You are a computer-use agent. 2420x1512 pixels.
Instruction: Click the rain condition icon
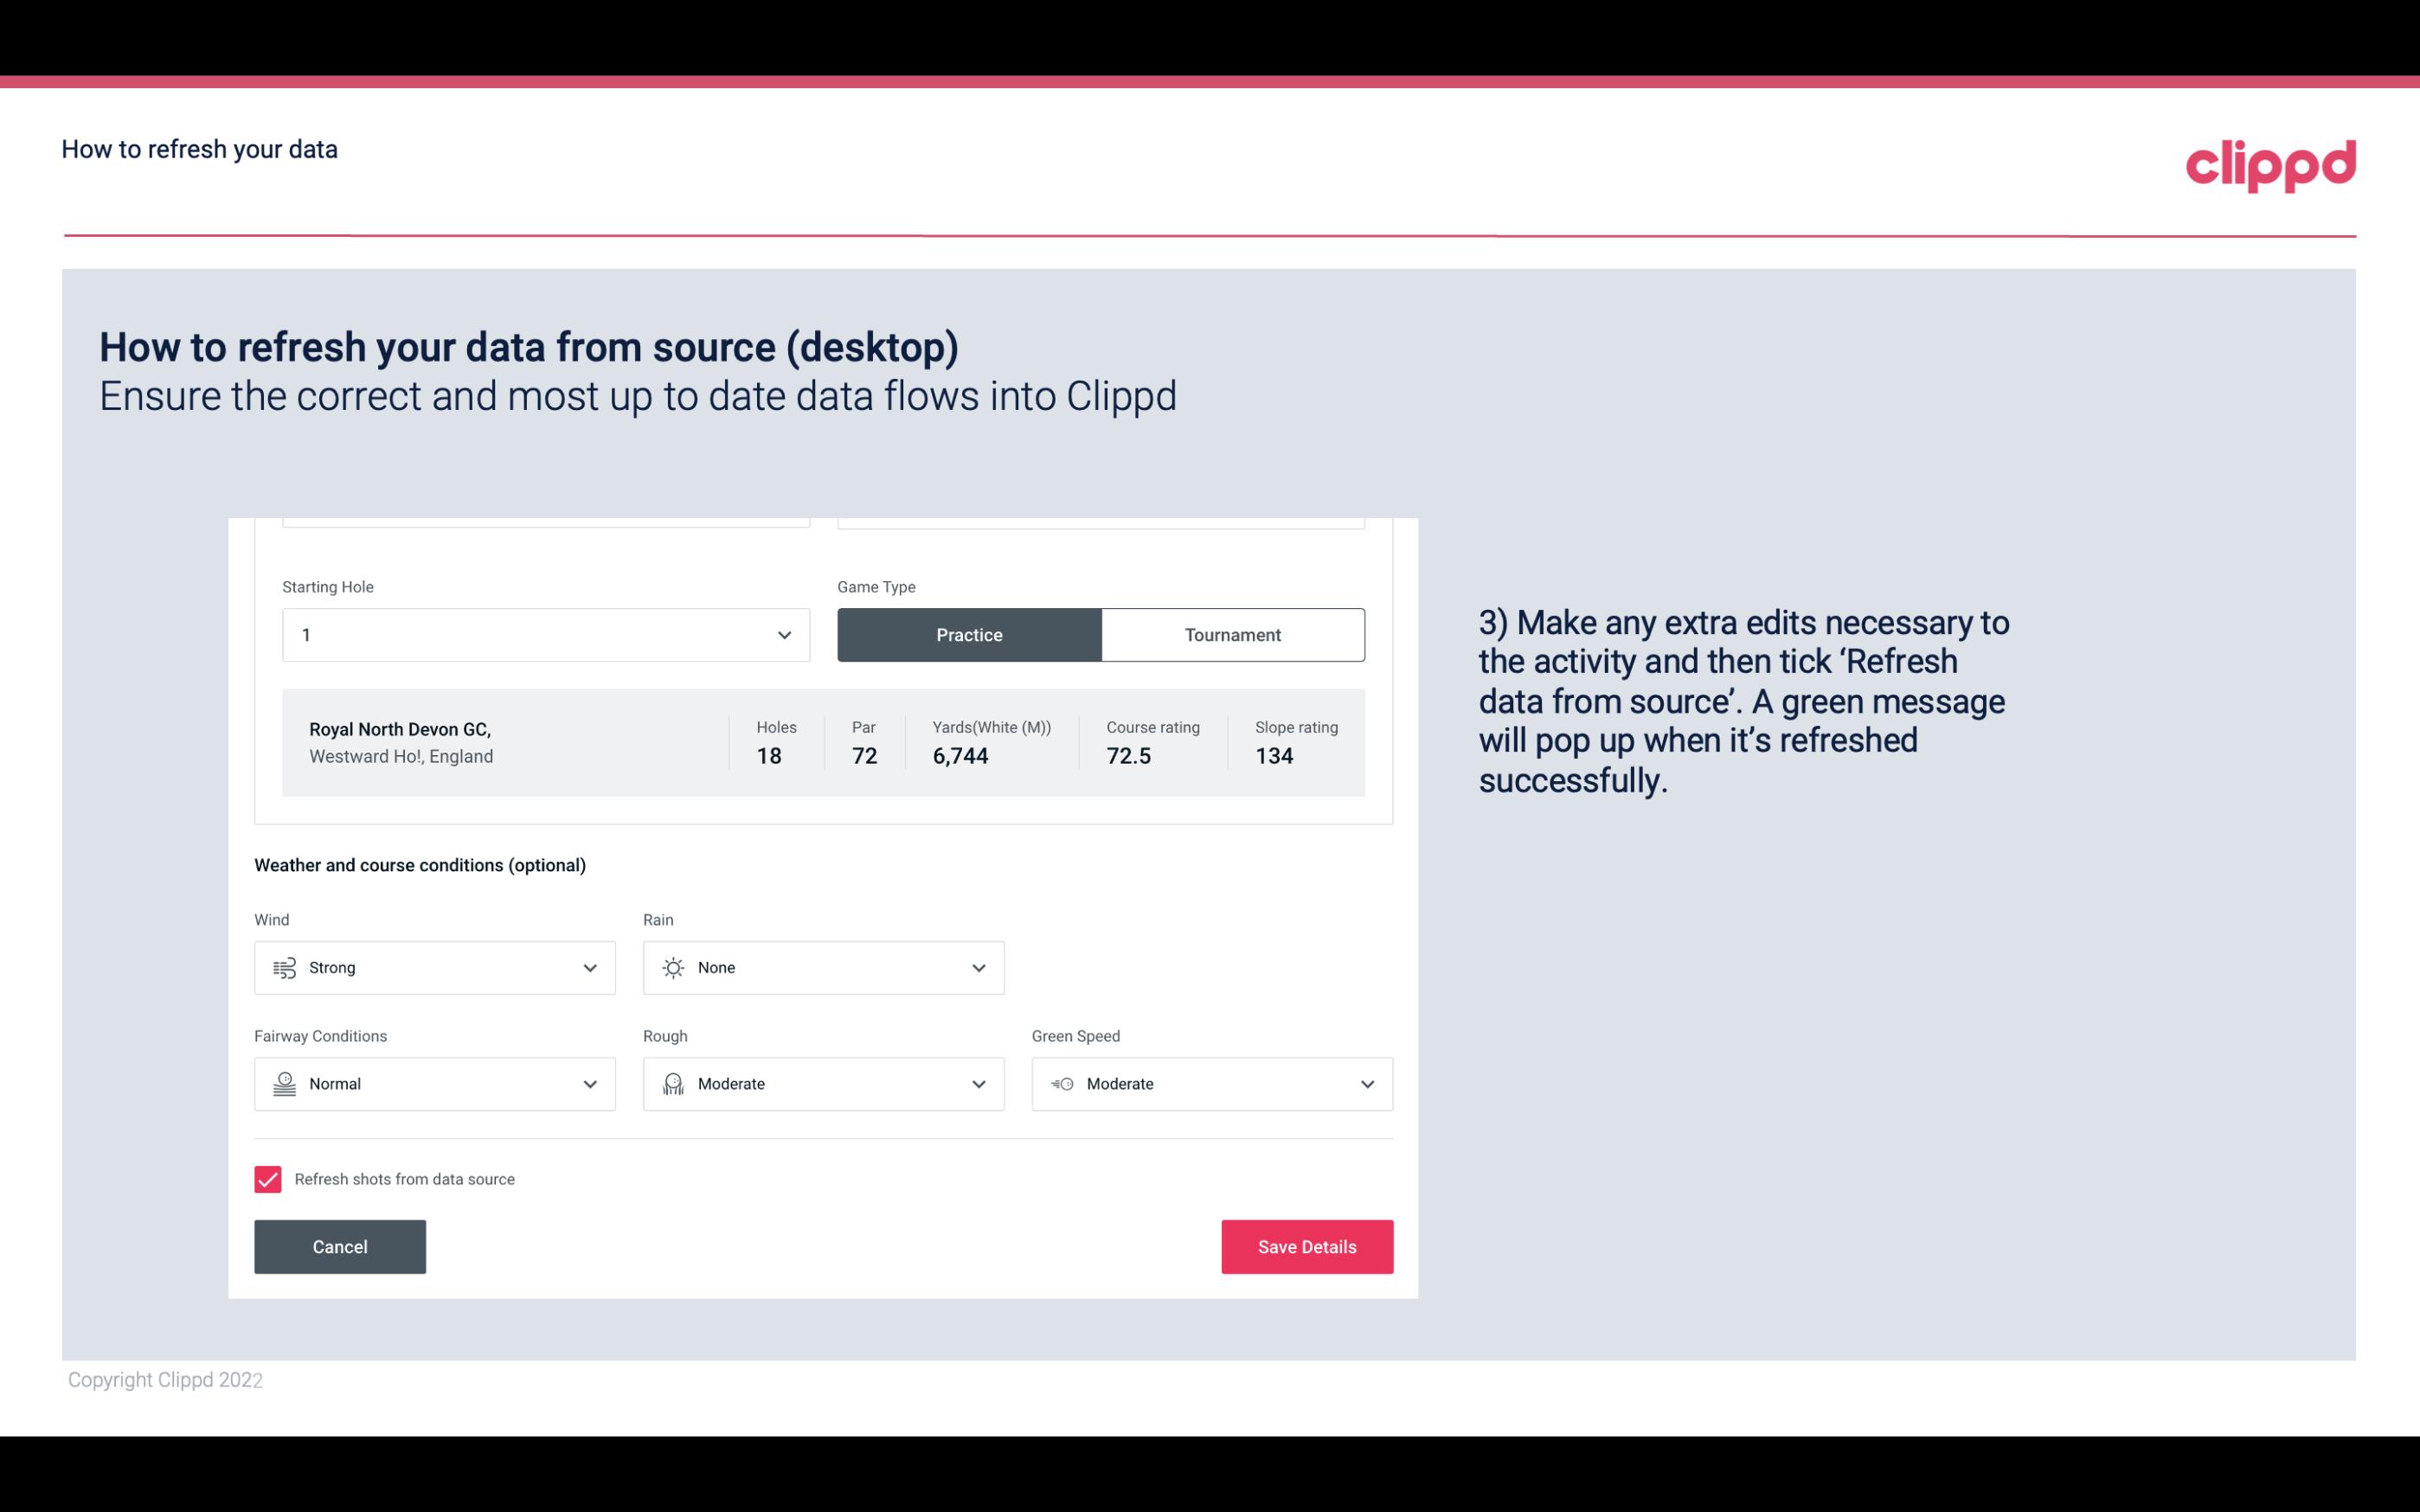[672, 967]
